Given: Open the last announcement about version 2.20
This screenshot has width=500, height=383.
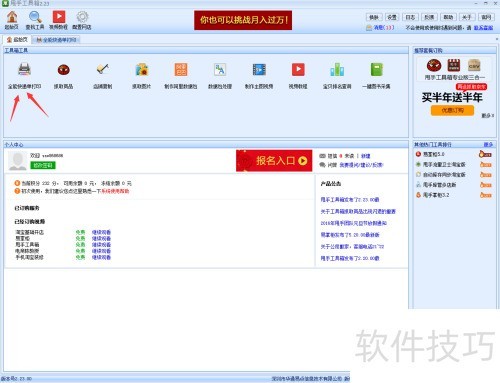Looking at the screenshot, I should click(350, 258).
